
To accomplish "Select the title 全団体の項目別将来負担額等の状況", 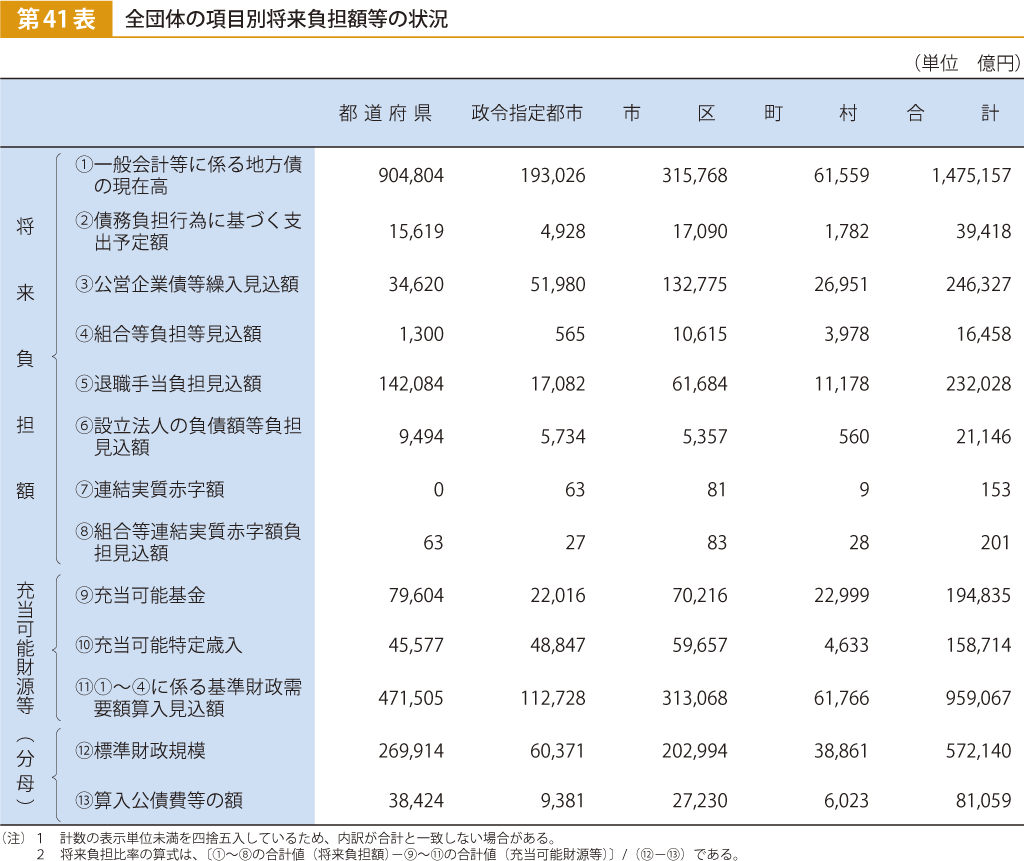I will point(286,19).
